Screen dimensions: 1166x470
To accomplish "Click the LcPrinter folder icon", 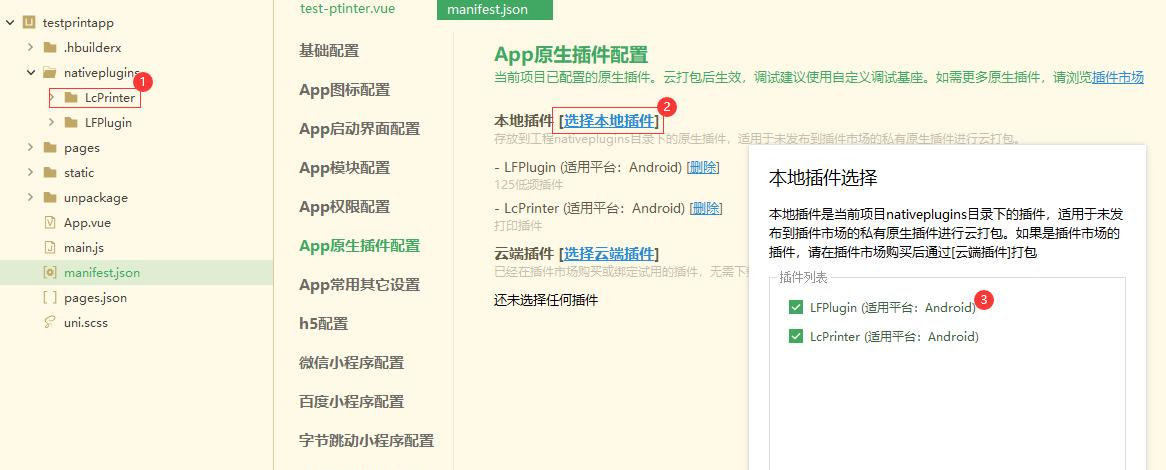I will pos(71,97).
